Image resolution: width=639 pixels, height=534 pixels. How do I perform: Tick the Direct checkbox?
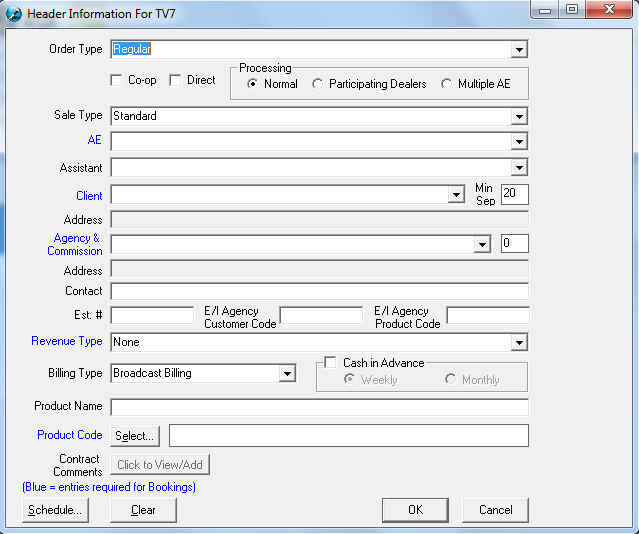[176, 80]
